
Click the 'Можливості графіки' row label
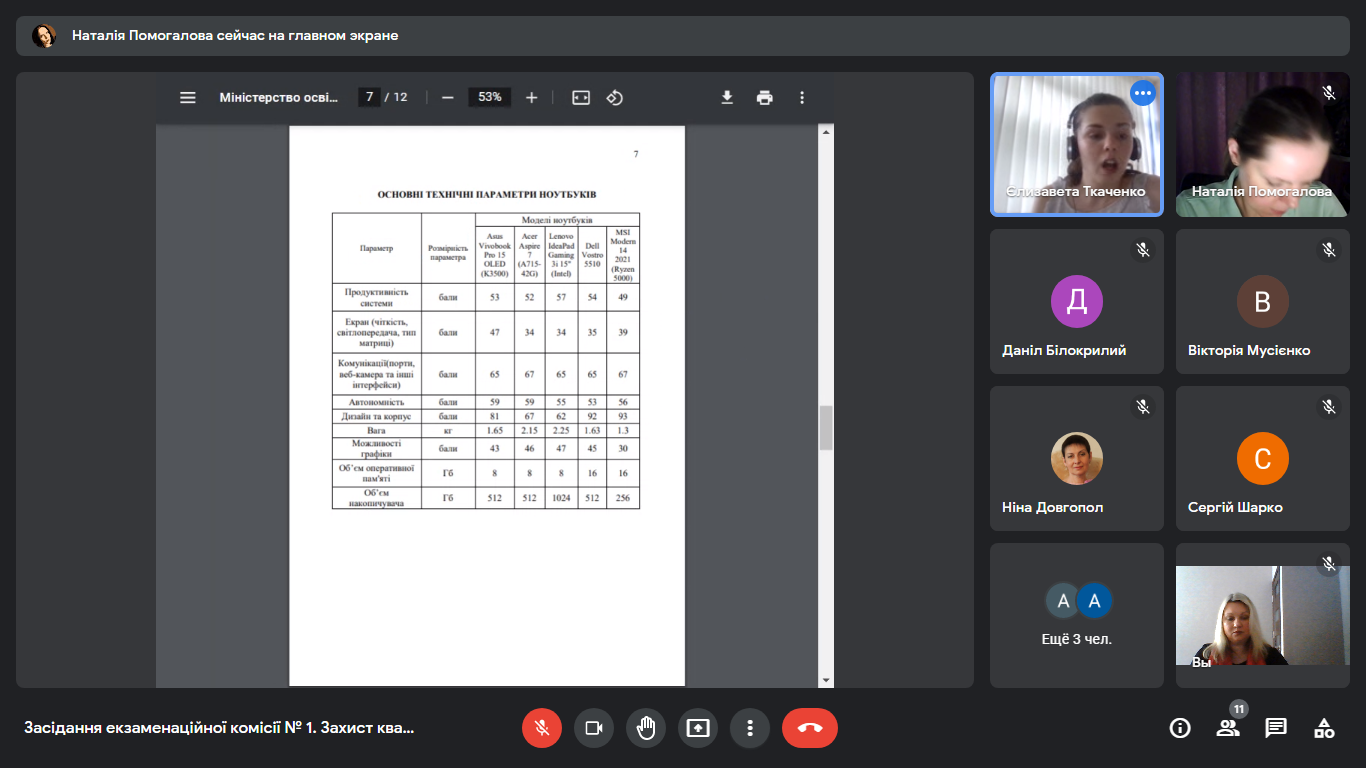click(x=377, y=448)
